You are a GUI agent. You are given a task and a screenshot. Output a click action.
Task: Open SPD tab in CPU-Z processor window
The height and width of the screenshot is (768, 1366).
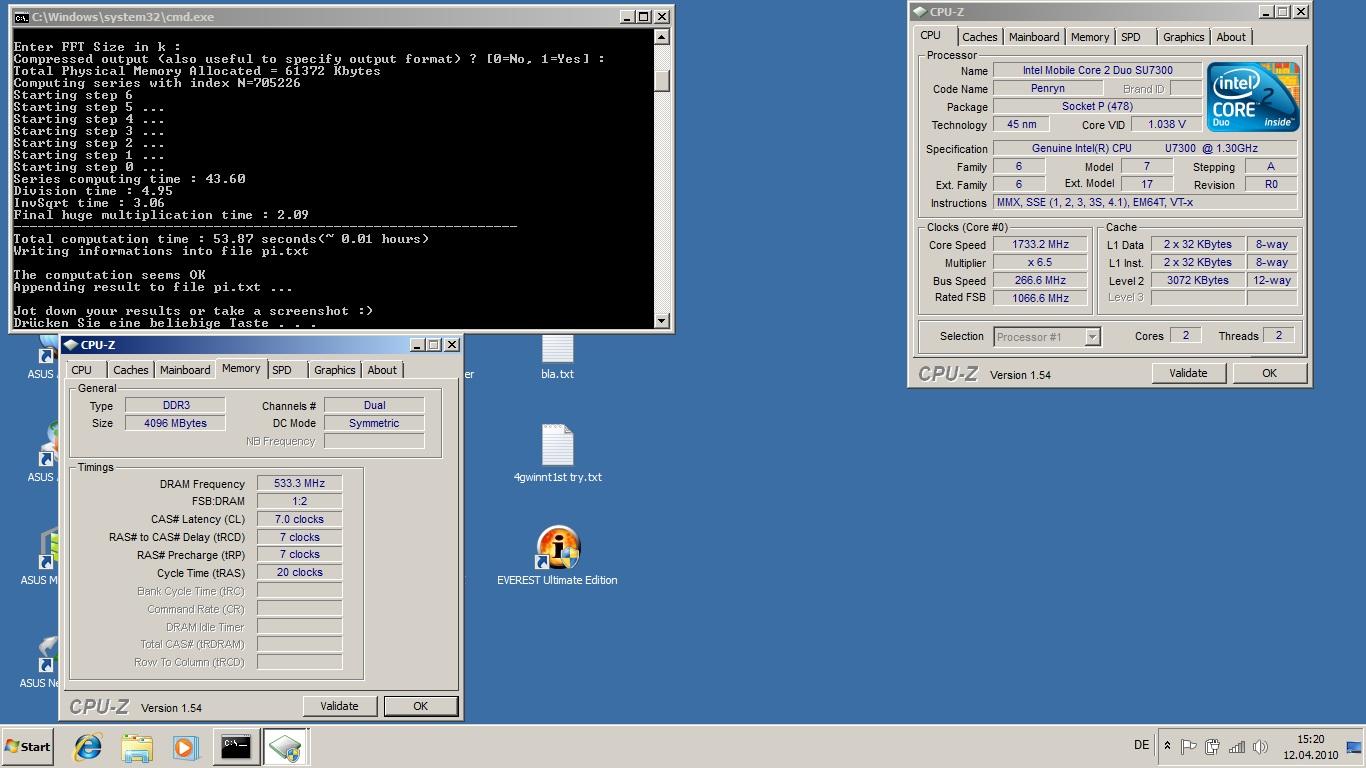click(1131, 37)
